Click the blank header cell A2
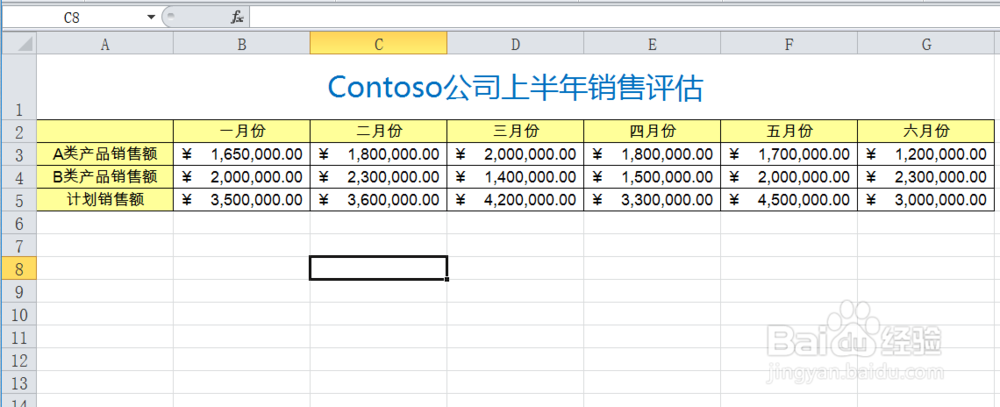Viewport: 1000px width, 407px height. pos(105,131)
